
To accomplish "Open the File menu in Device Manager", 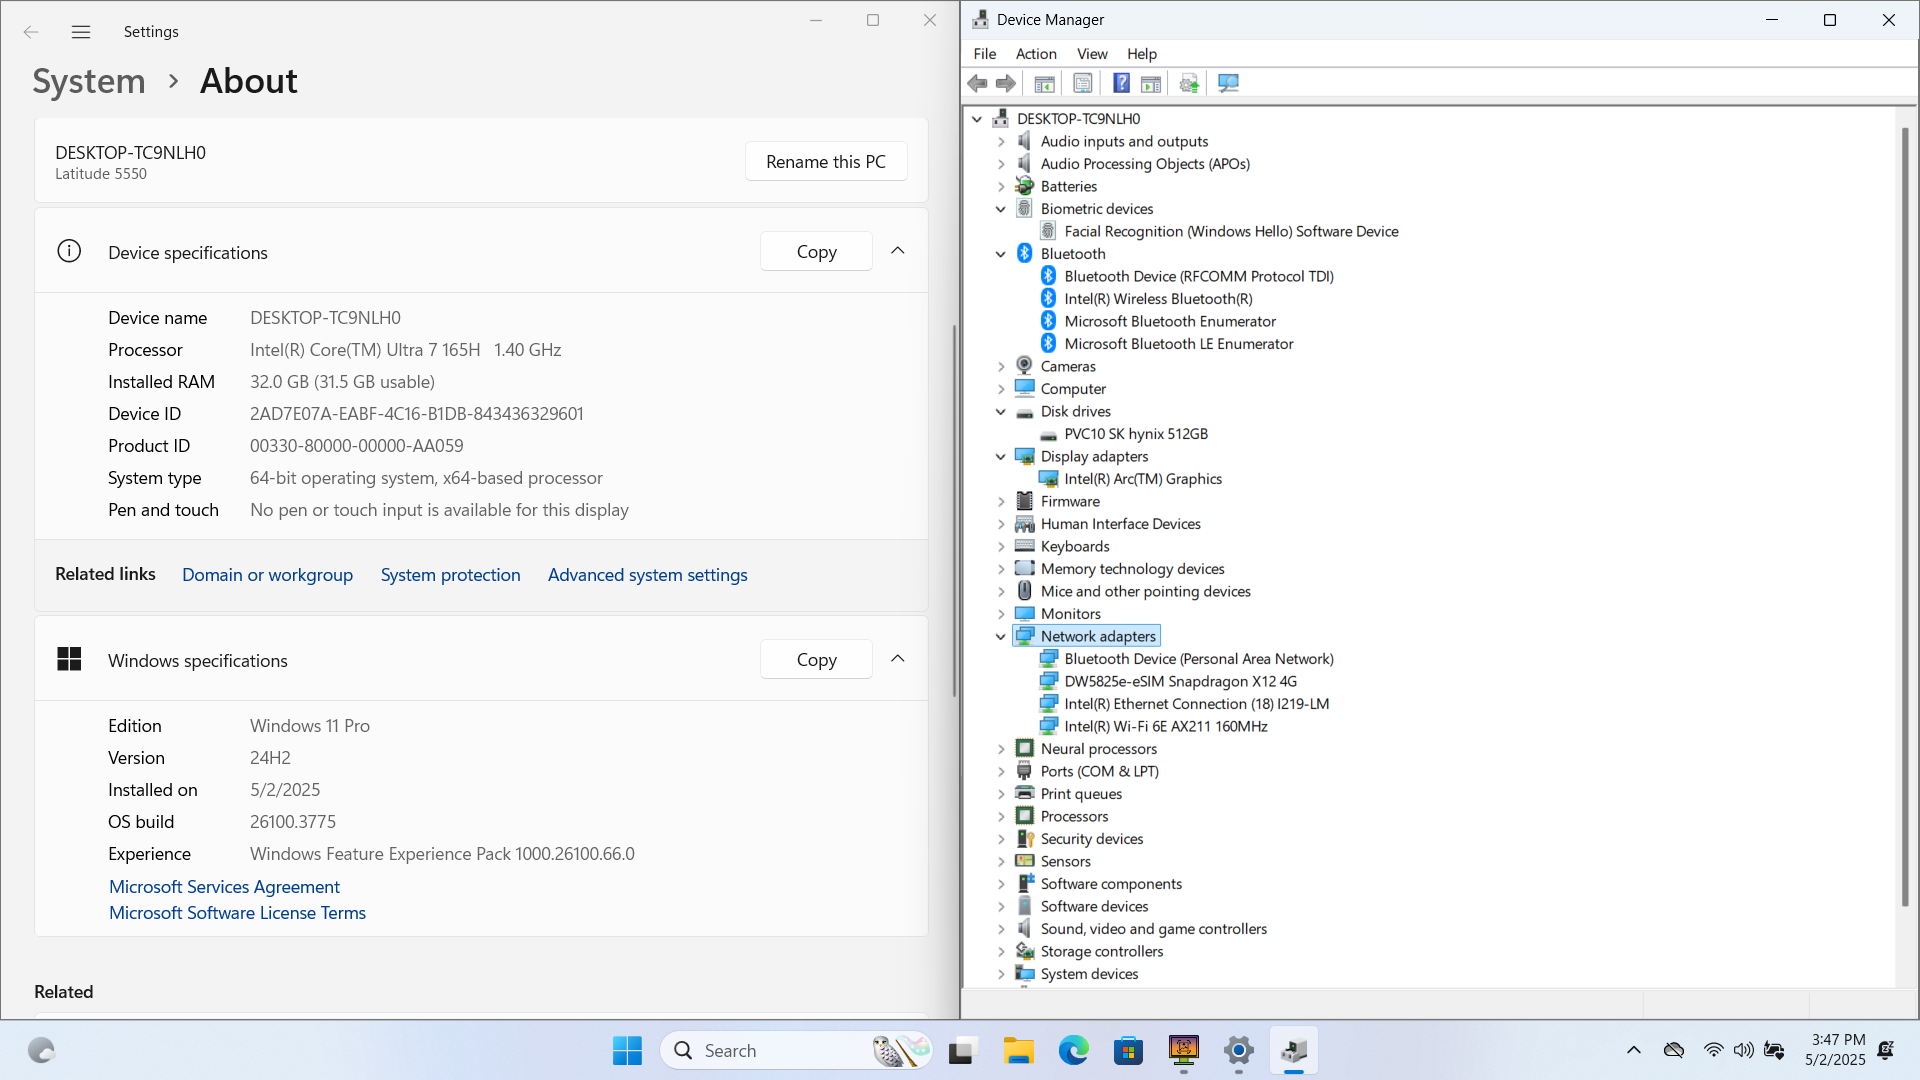I will coord(984,54).
